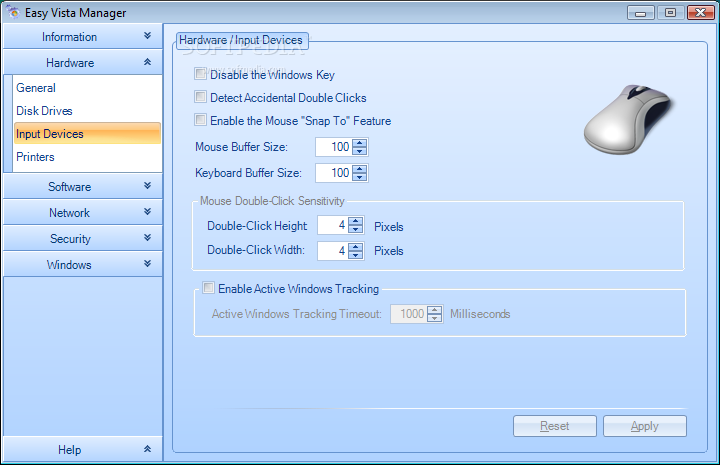The width and height of the screenshot is (720, 465).
Task: Click the Hardware header label
Action: tap(70, 63)
